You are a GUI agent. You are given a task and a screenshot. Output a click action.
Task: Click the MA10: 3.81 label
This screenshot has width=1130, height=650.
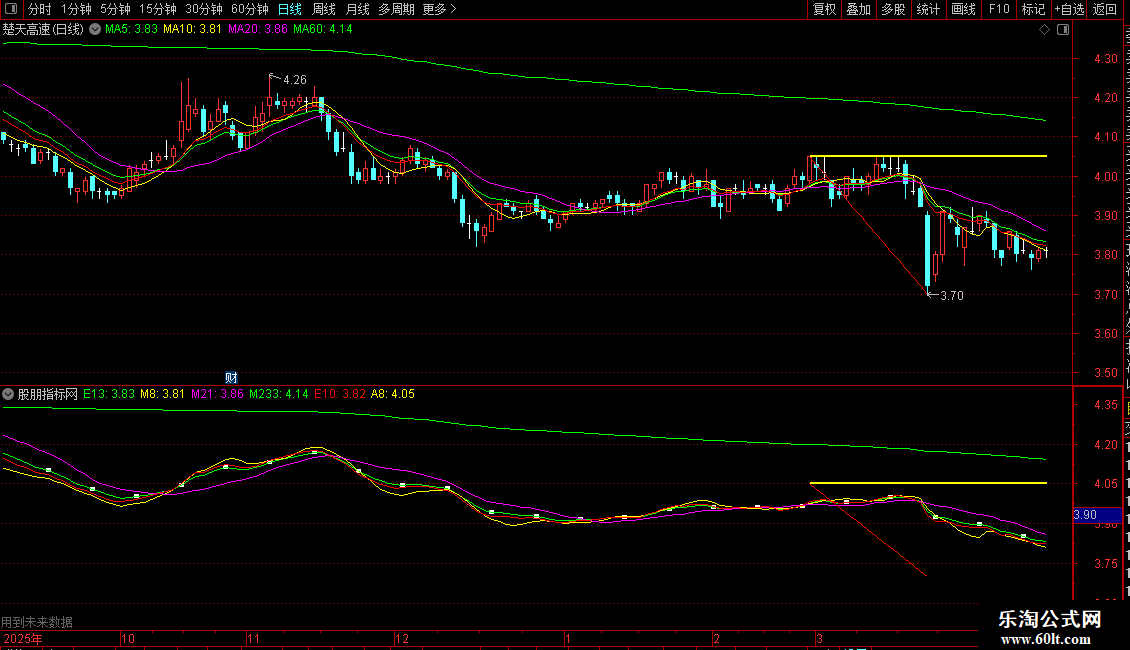tap(192, 30)
